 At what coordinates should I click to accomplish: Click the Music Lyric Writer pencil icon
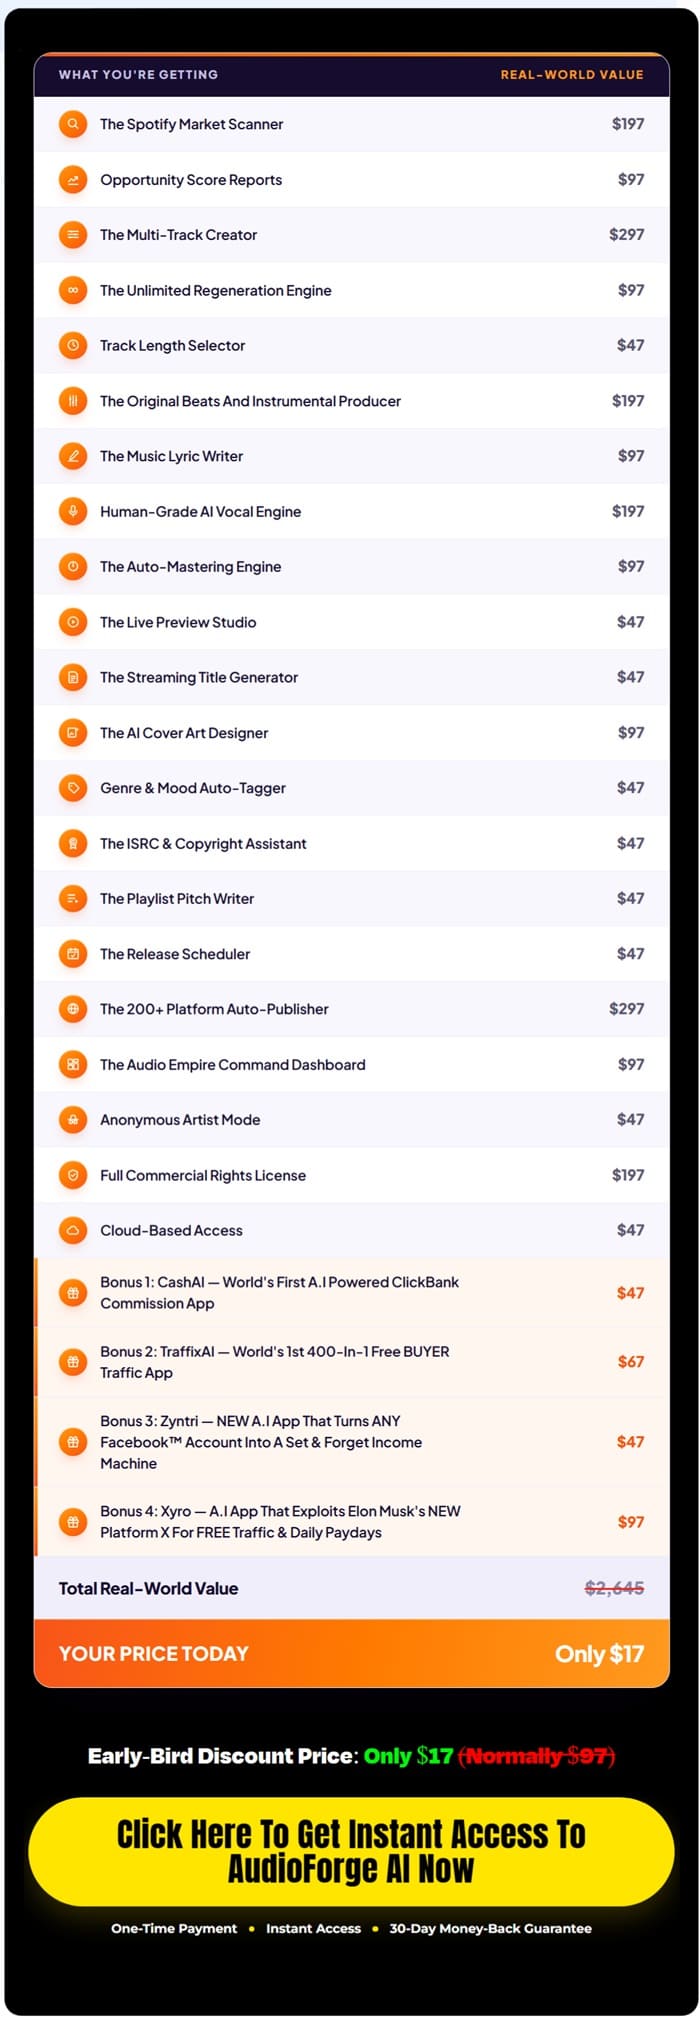coord(73,456)
